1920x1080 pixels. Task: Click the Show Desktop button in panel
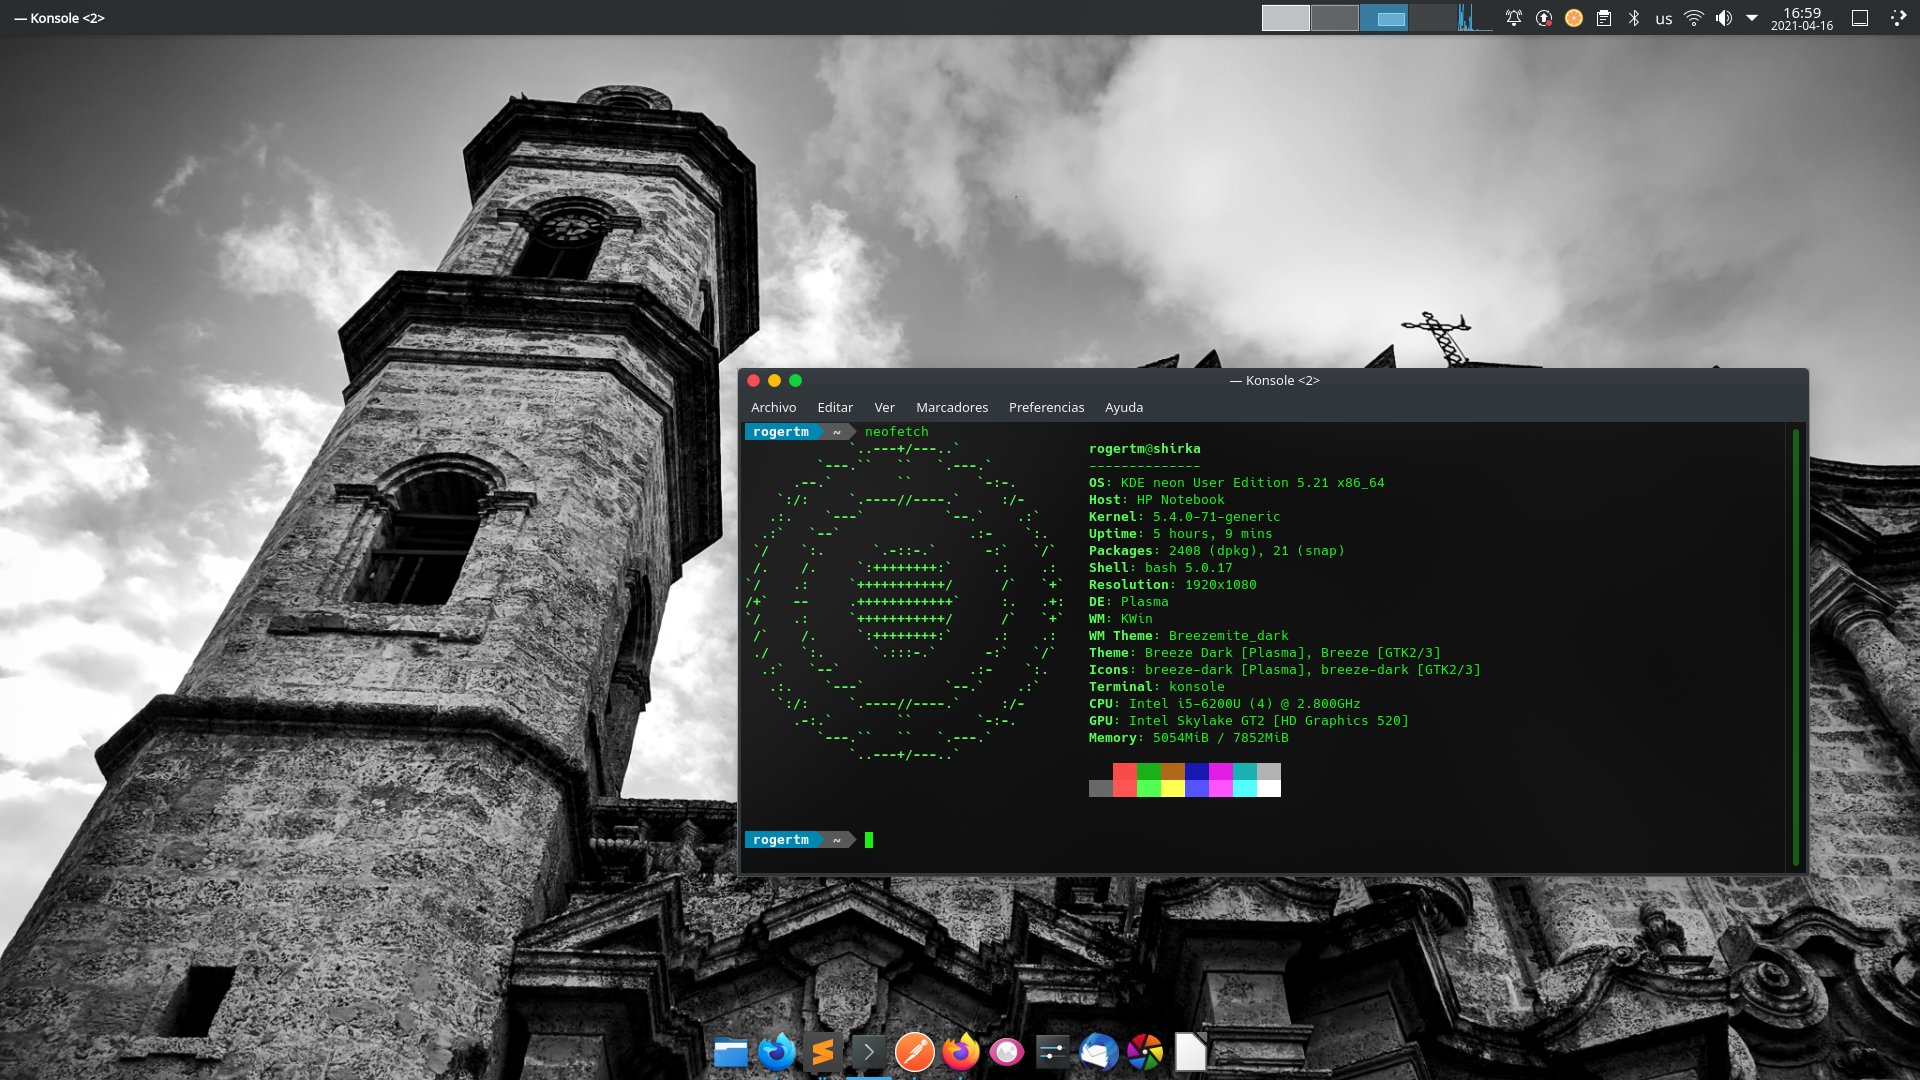(1860, 18)
